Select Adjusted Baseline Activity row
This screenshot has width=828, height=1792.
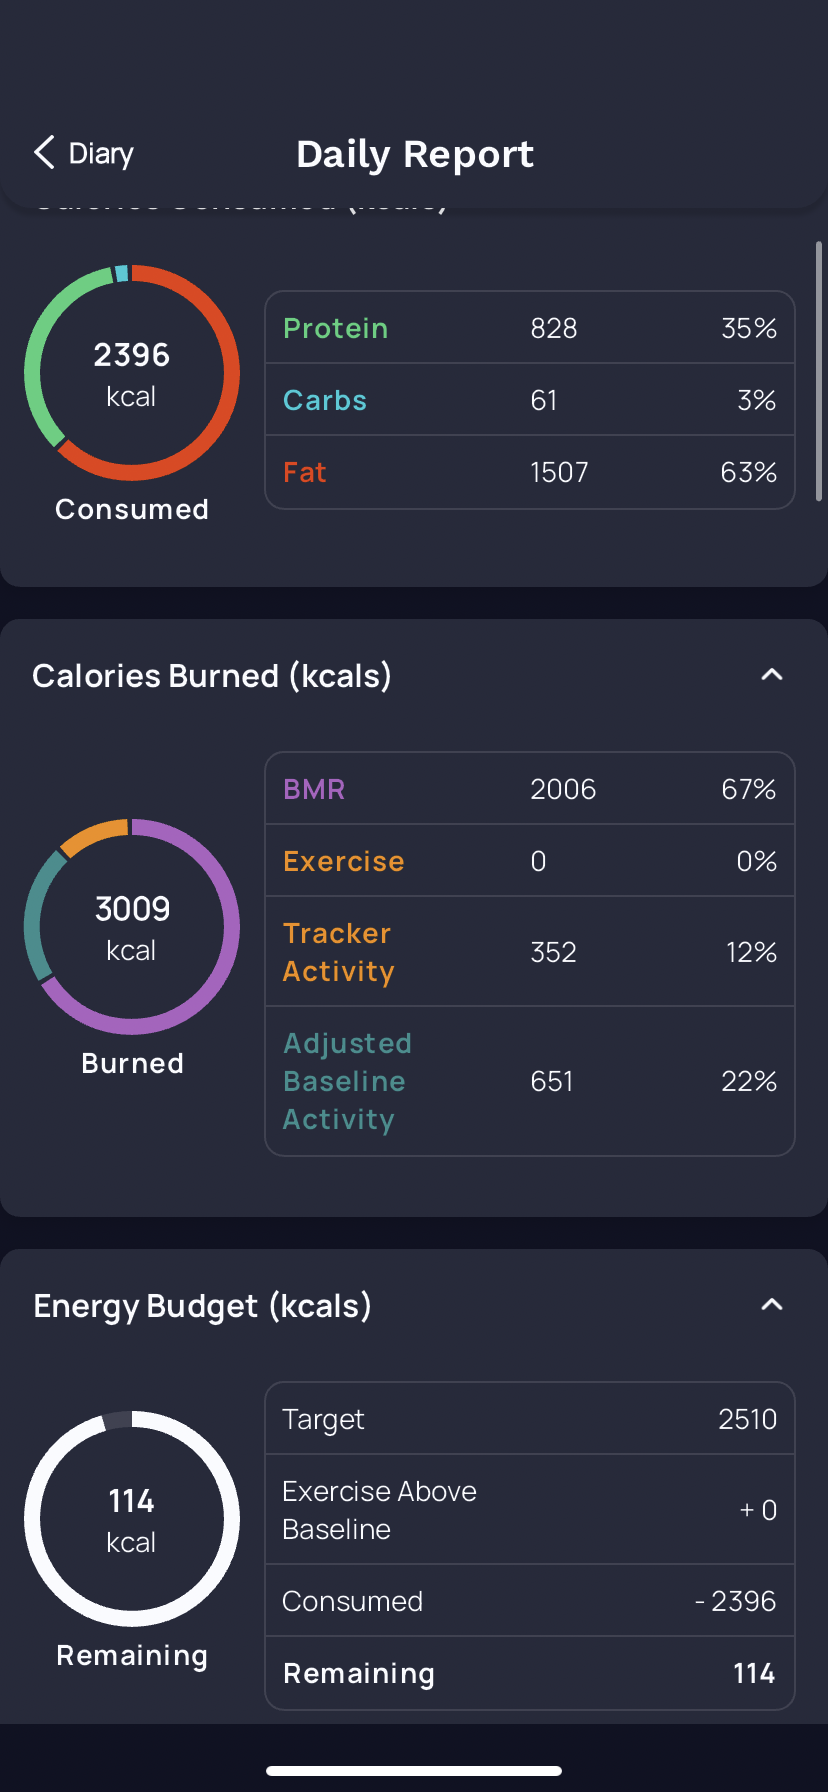(529, 1081)
